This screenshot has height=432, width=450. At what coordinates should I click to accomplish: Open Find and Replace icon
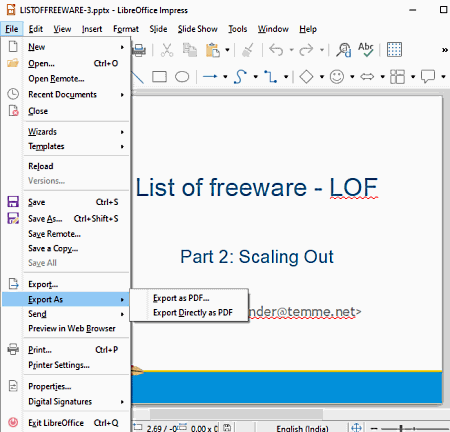click(x=344, y=50)
